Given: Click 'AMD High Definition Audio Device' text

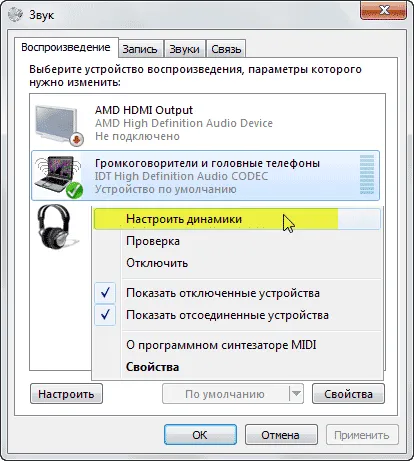Looking at the screenshot, I should pyautogui.click(x=184, y=123).
